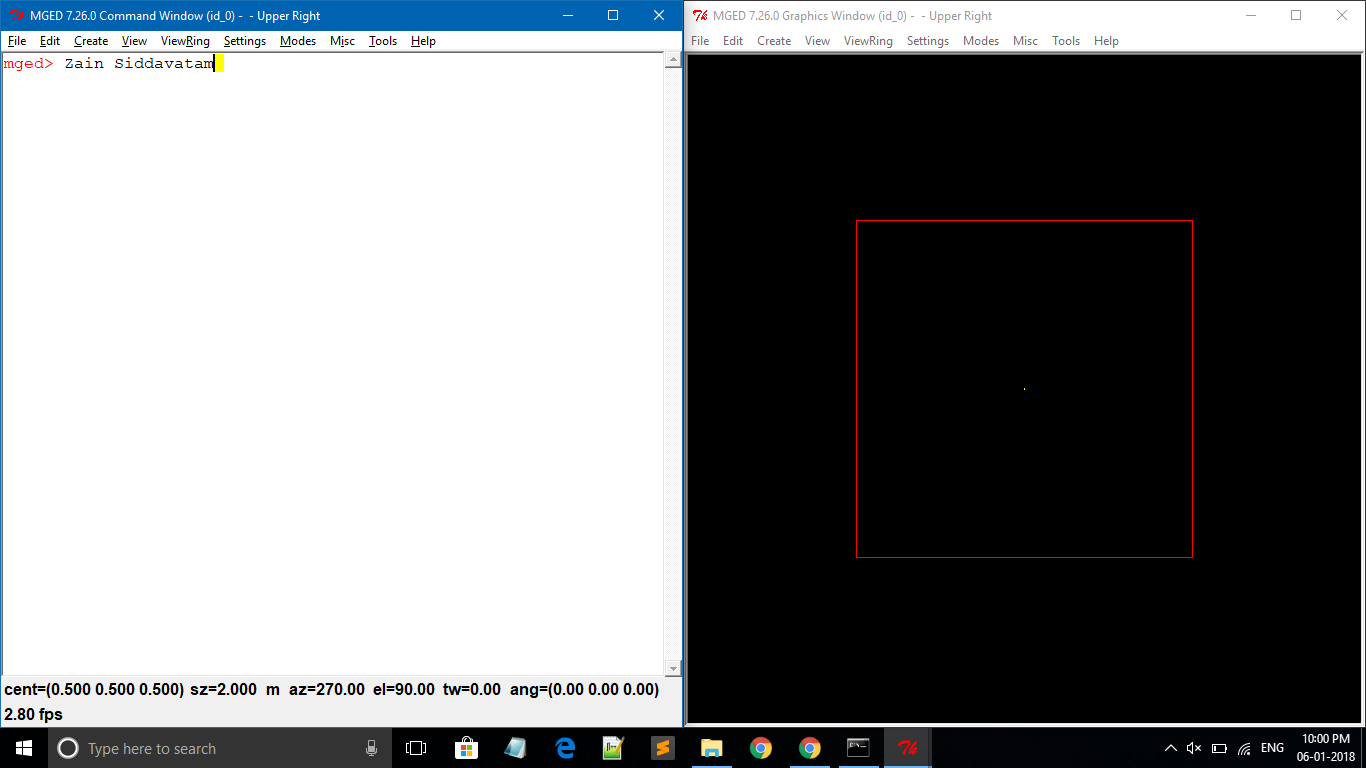Open Edit menu in Command Window
1366x768 pixels.
coord(50,41)
